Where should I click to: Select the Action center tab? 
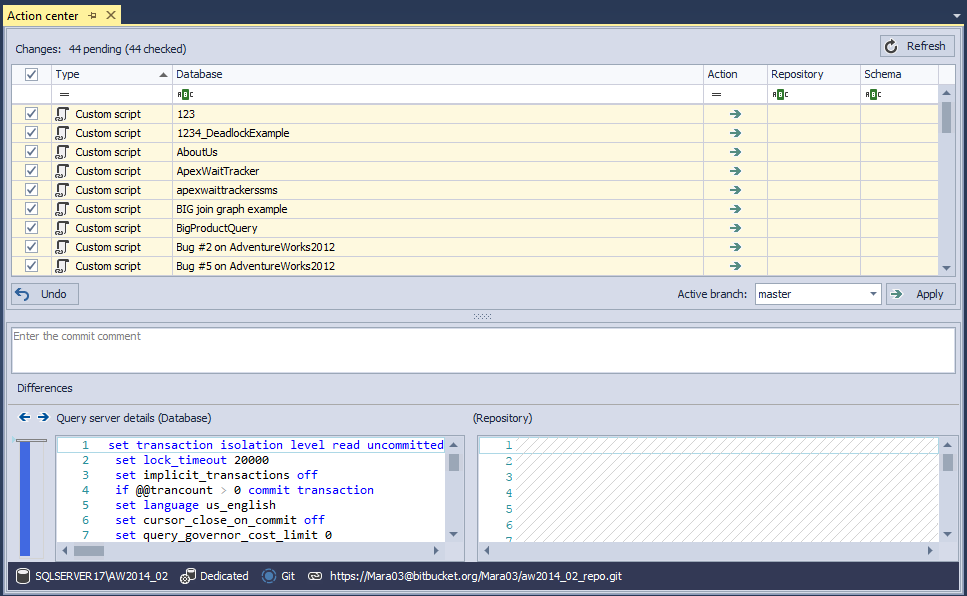tap(42, 16)
